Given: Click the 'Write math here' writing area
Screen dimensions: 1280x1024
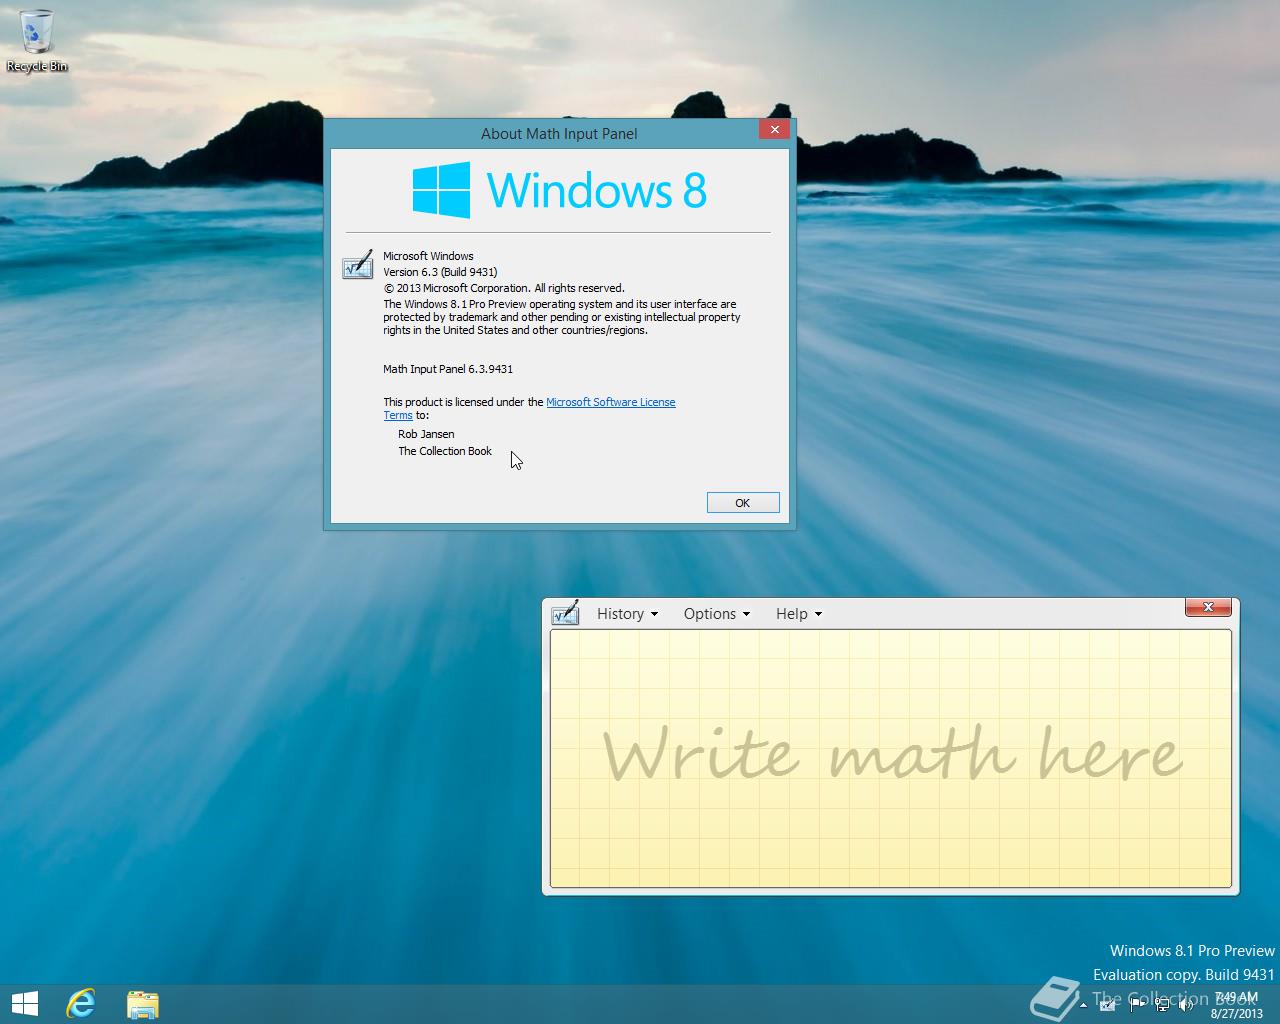Looking at the screenshot, I should (x=891, y=758).
